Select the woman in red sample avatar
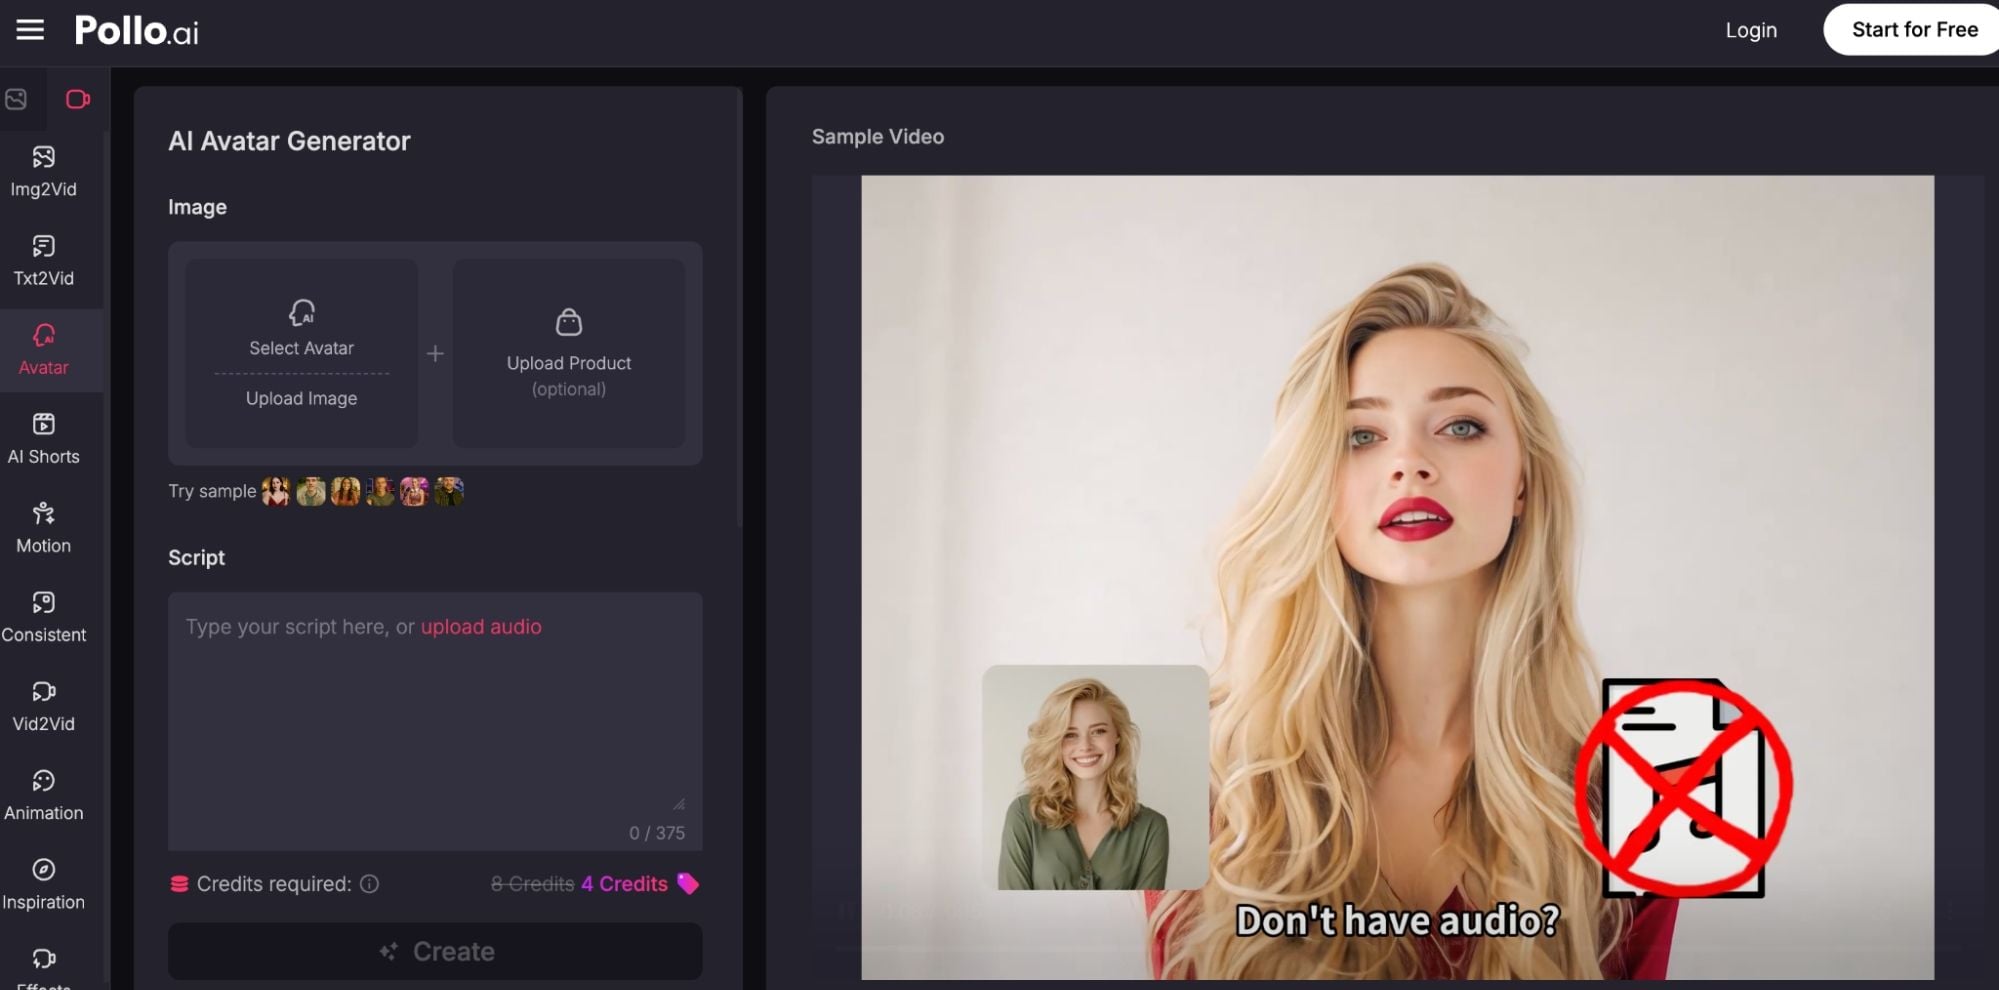The height and width of the screenshot is (990, 1999). [x=278, y=491]
